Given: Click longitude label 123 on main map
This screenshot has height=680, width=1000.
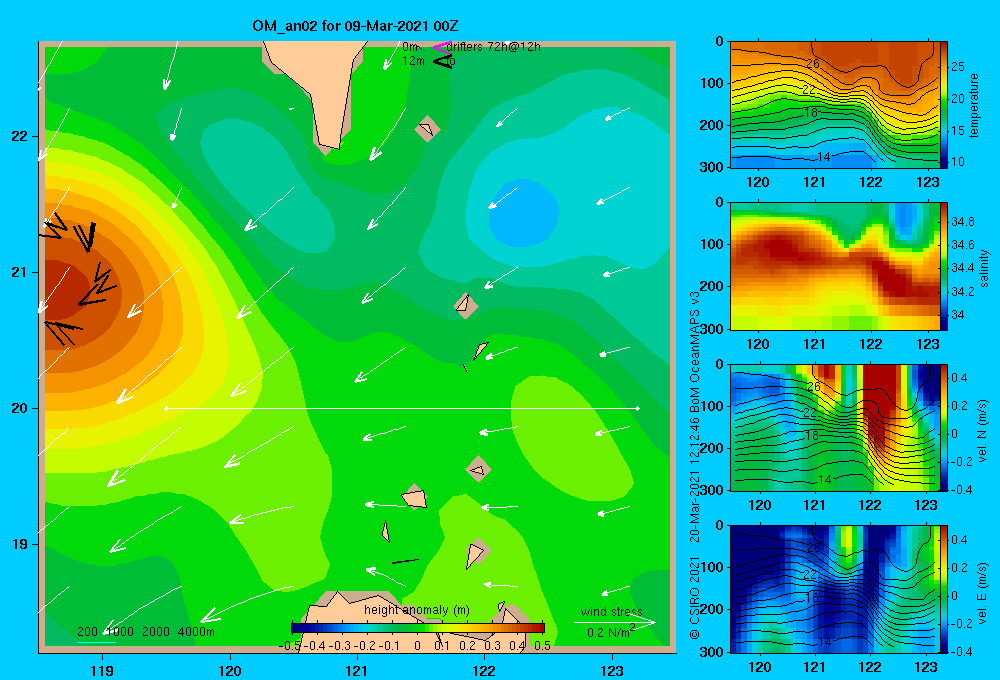Looking at the screenshot, I should pyautogui.click(x=612, y=670).
